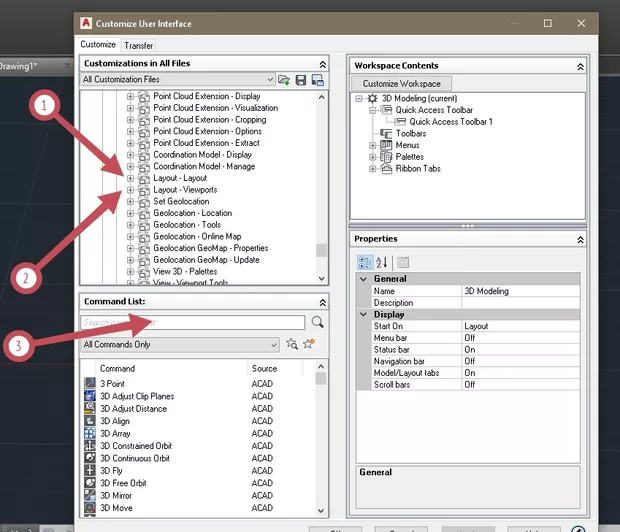Screen dimensions: 620x532
Task: Expand the Menus workspace node
Action: pos(372,145)
